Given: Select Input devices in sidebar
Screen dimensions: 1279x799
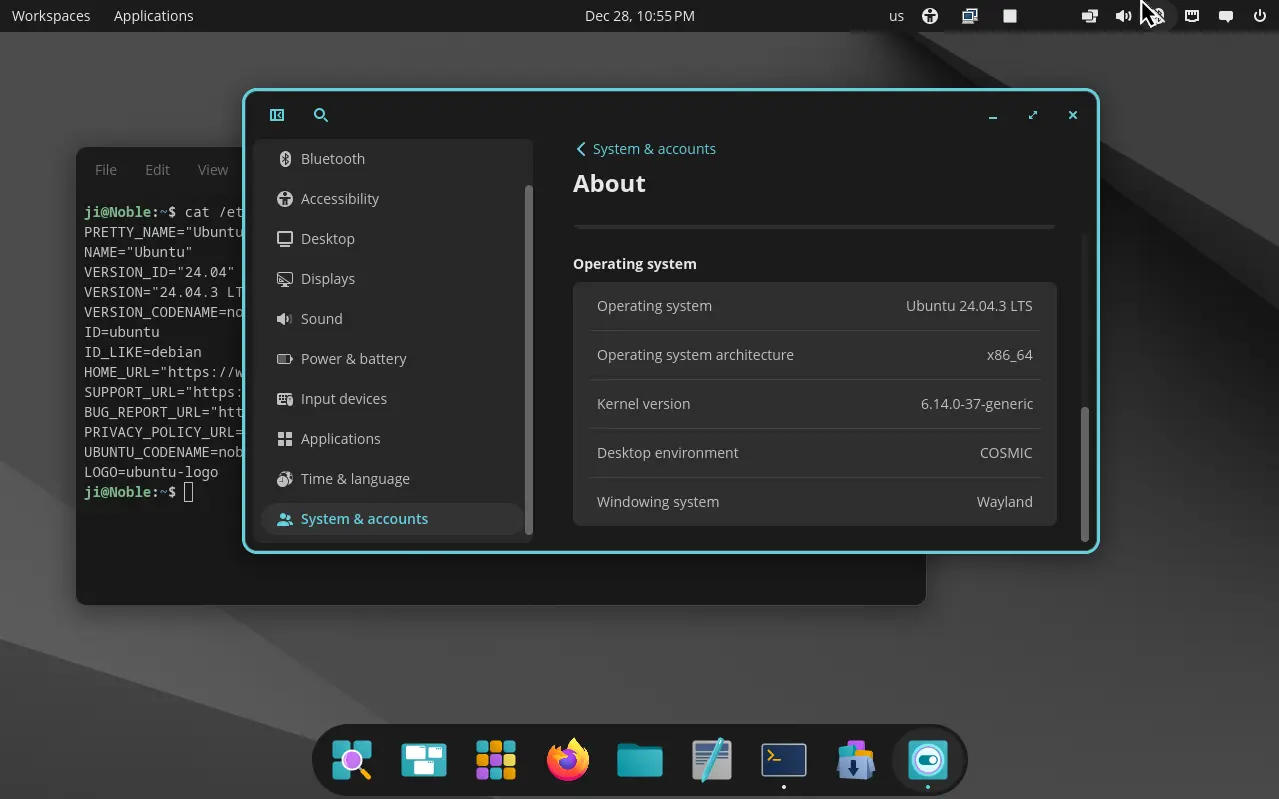Looking at the screenshot, I should (x=343, y=399).
